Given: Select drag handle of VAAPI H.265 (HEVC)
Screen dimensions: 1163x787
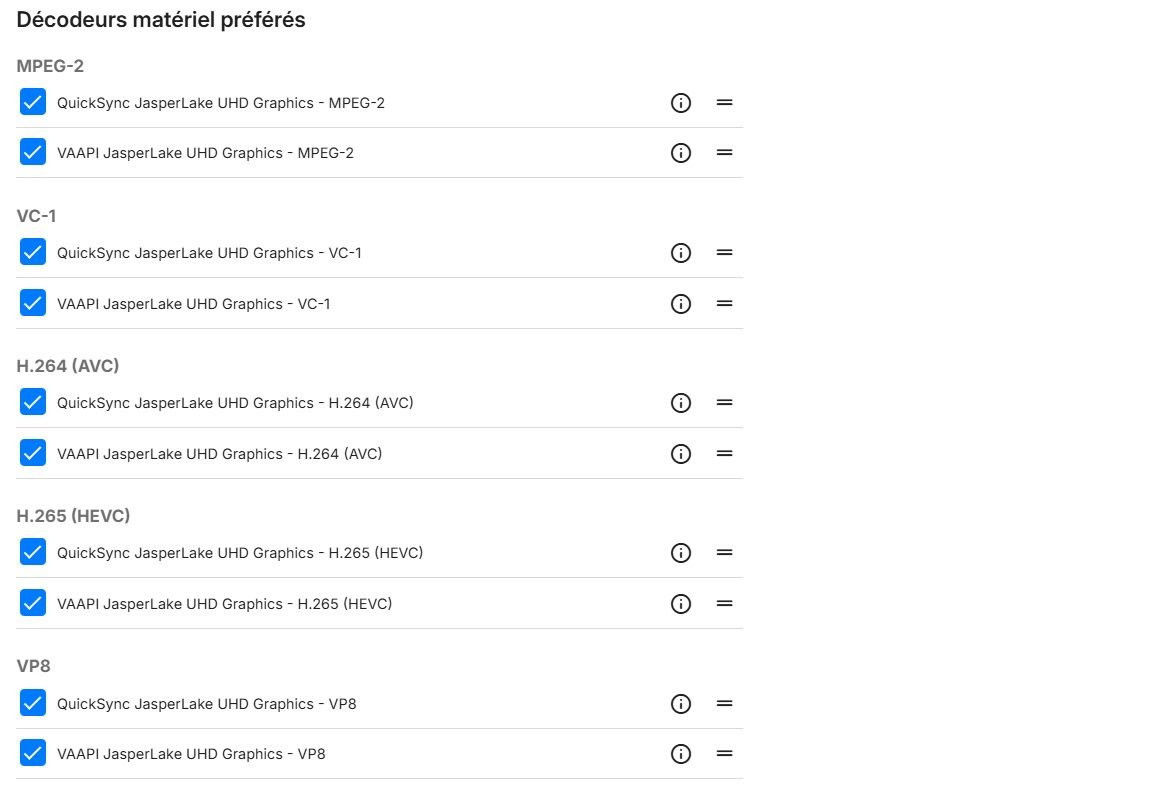Looking at the screenshot, I should (x=725, y=604).
